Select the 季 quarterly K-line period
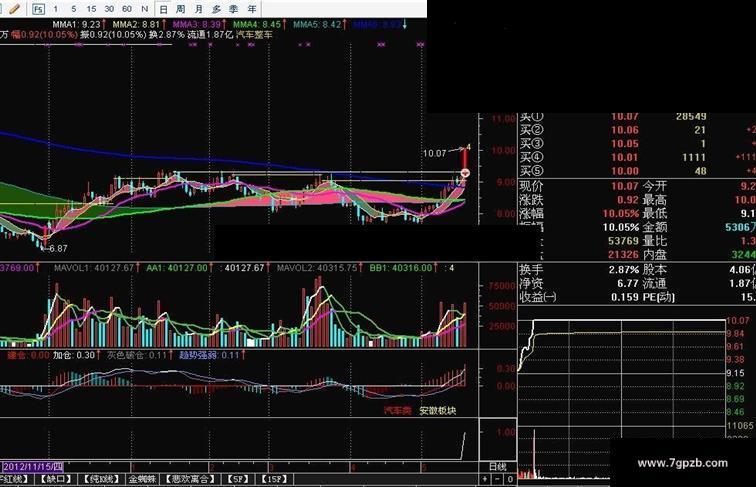 pyautogui.click(x=234, y=9)
